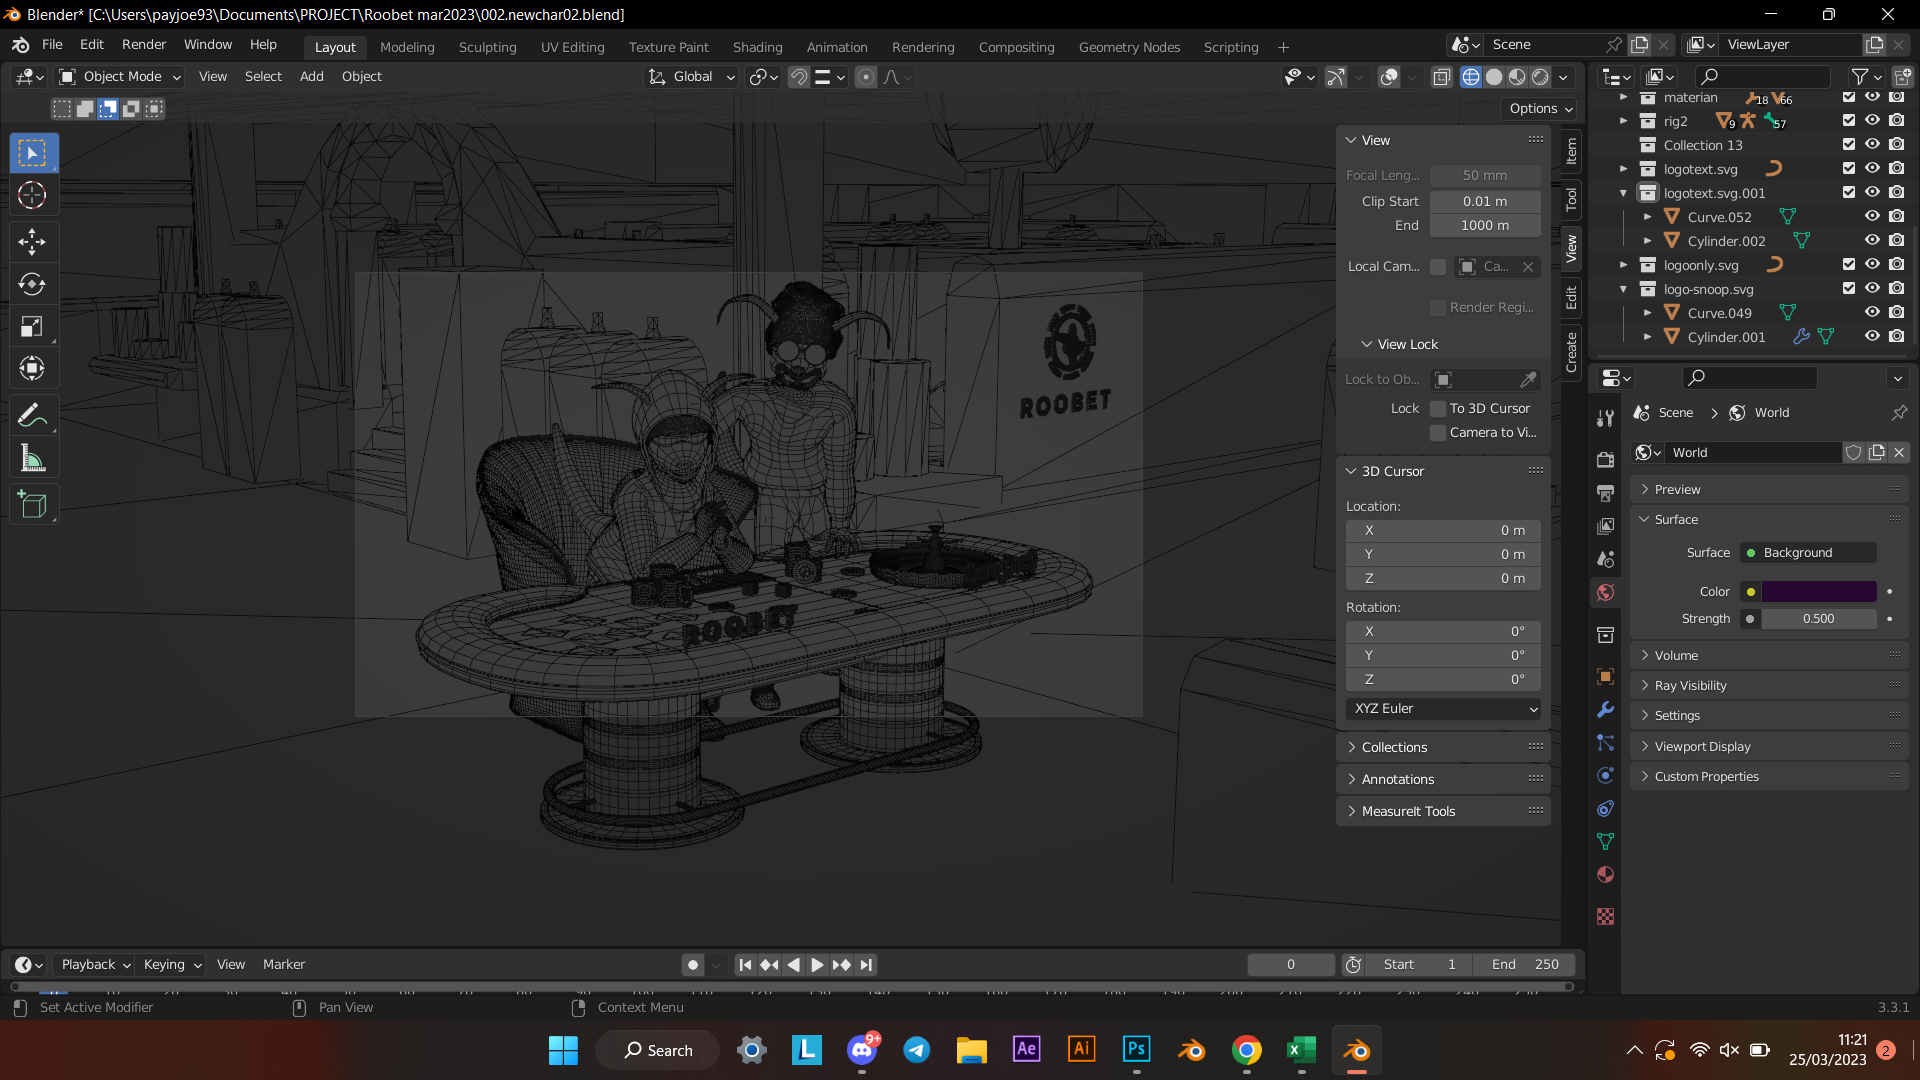Select the Move tool
This screenshot has width=1920, height=1080.
pyautogui.click(x=33, y=241)
